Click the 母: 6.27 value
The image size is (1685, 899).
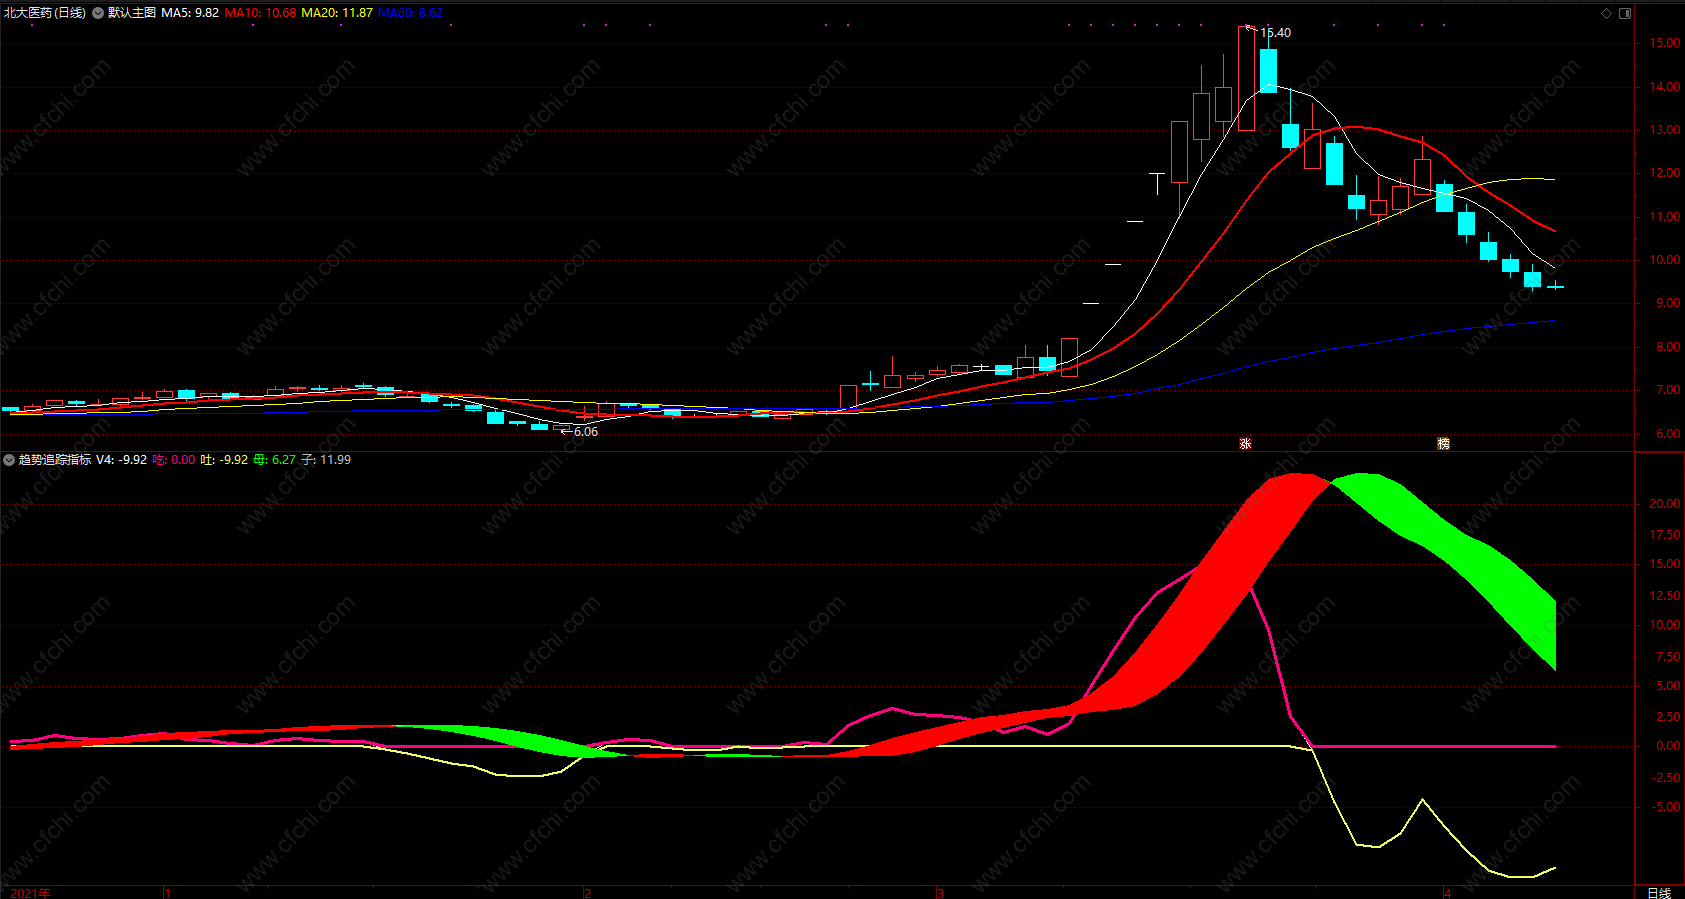click(274, 460)
